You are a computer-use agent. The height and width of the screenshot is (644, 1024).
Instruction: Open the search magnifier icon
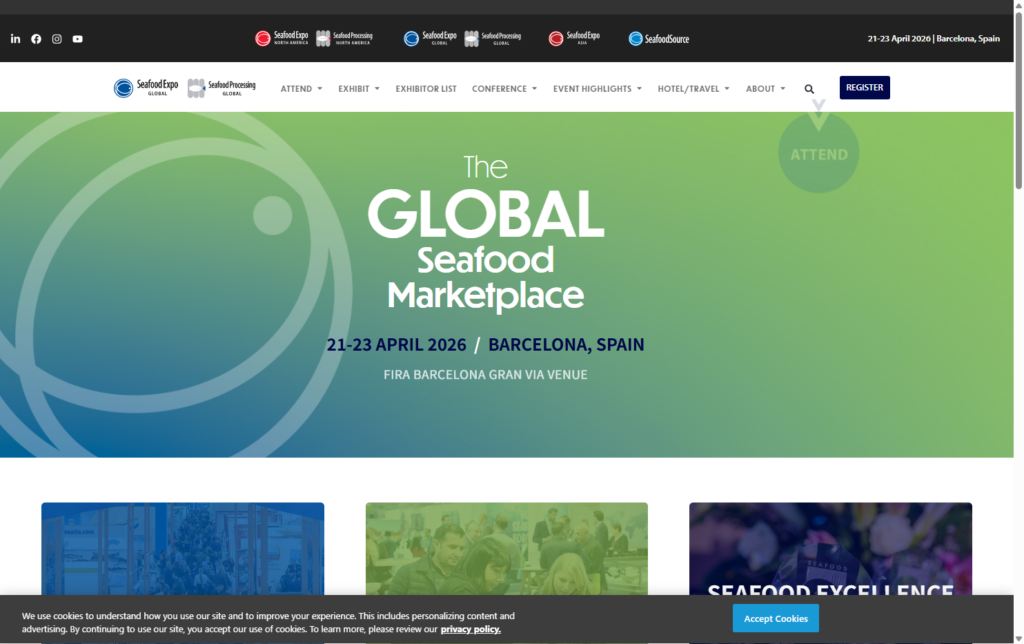[809, 88]
